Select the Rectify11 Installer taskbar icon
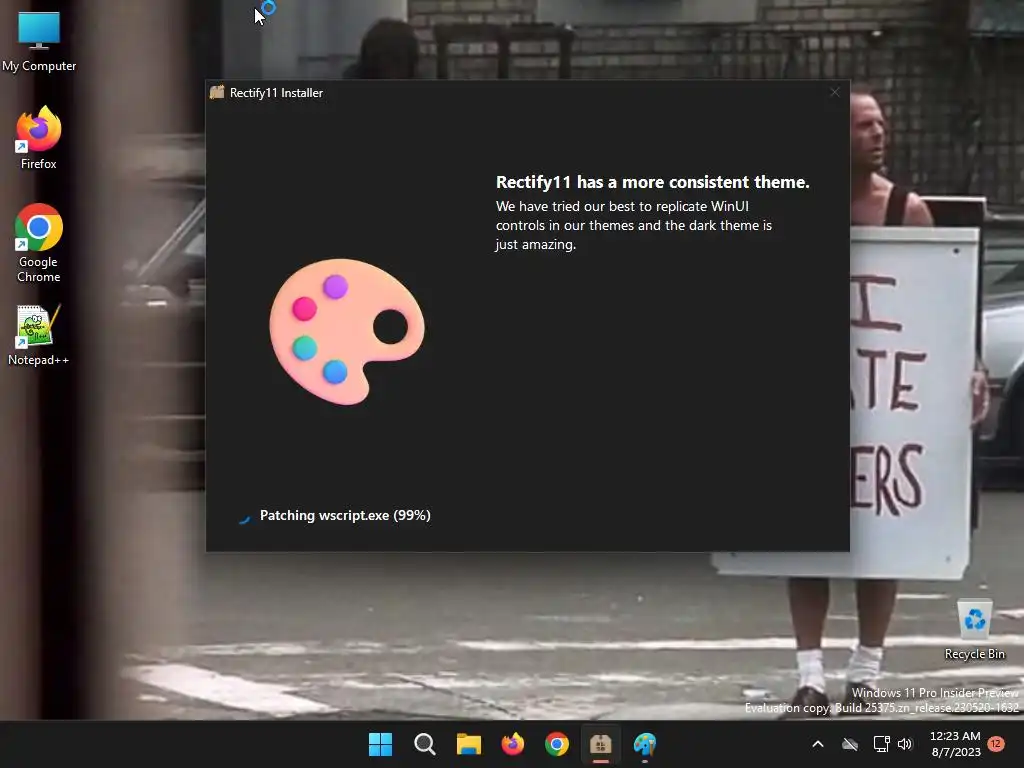The image size is (1024, 768). (x=601, y=744)
